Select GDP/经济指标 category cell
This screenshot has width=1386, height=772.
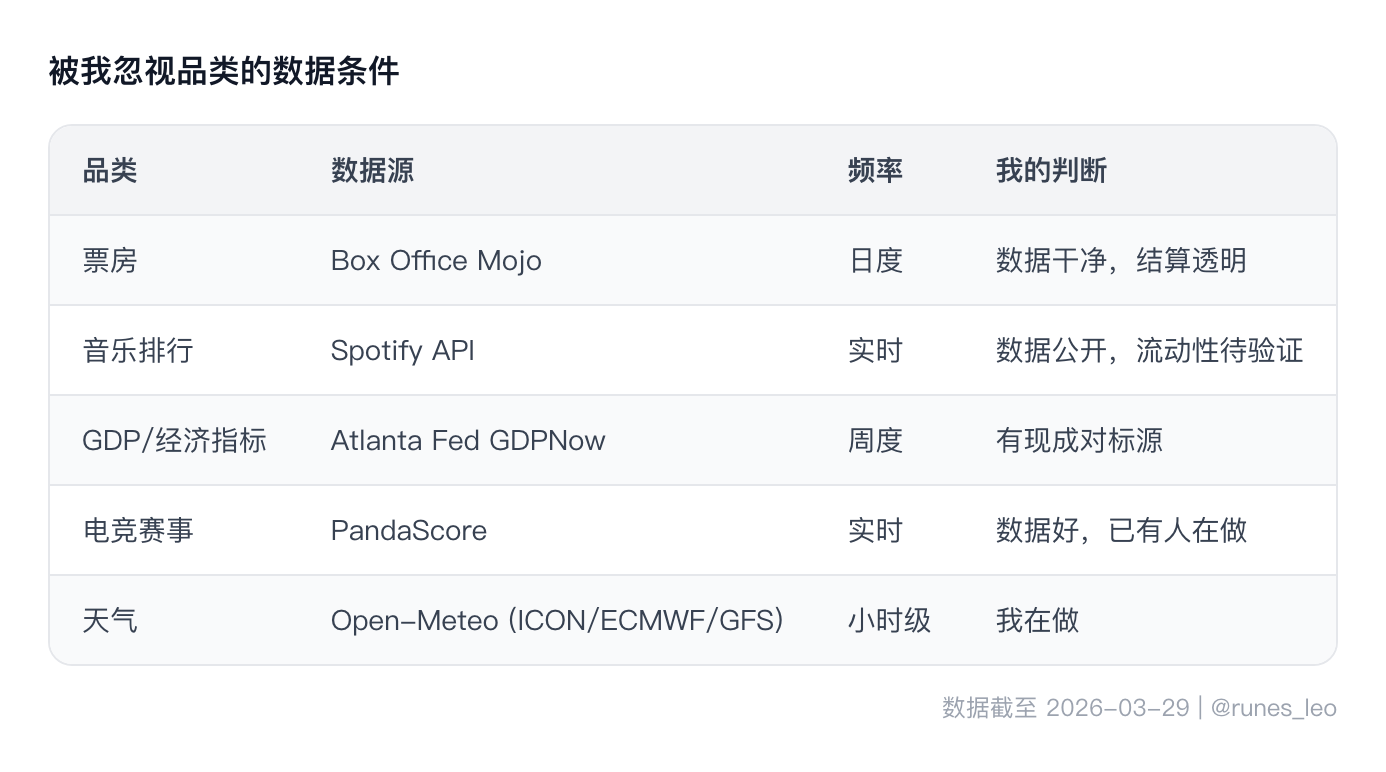coord(174,441)
